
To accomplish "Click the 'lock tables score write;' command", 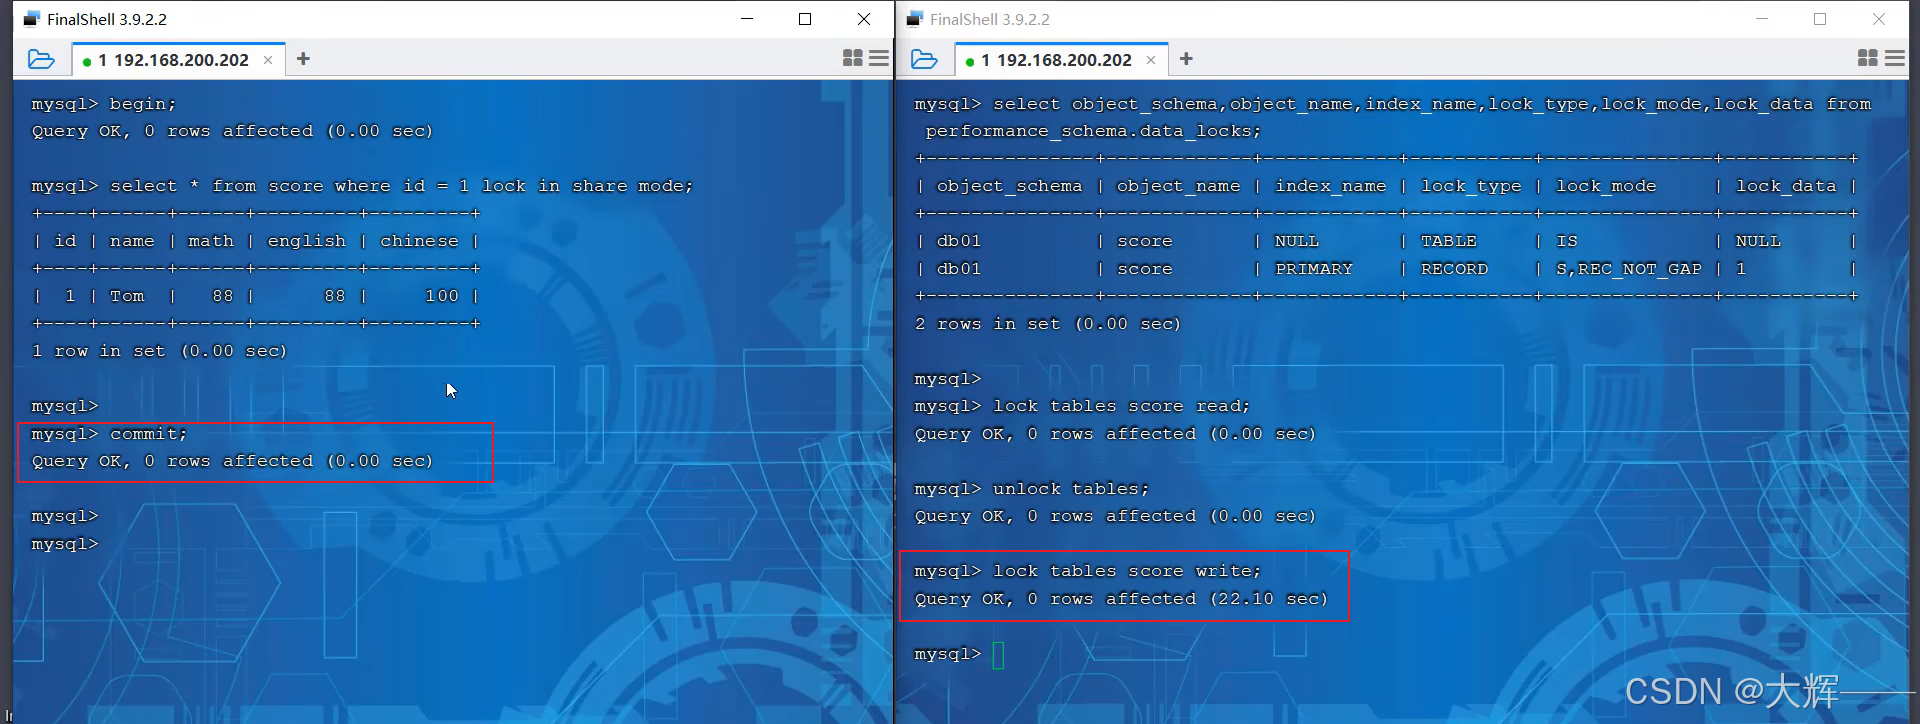I will [x=1127, y=571].
